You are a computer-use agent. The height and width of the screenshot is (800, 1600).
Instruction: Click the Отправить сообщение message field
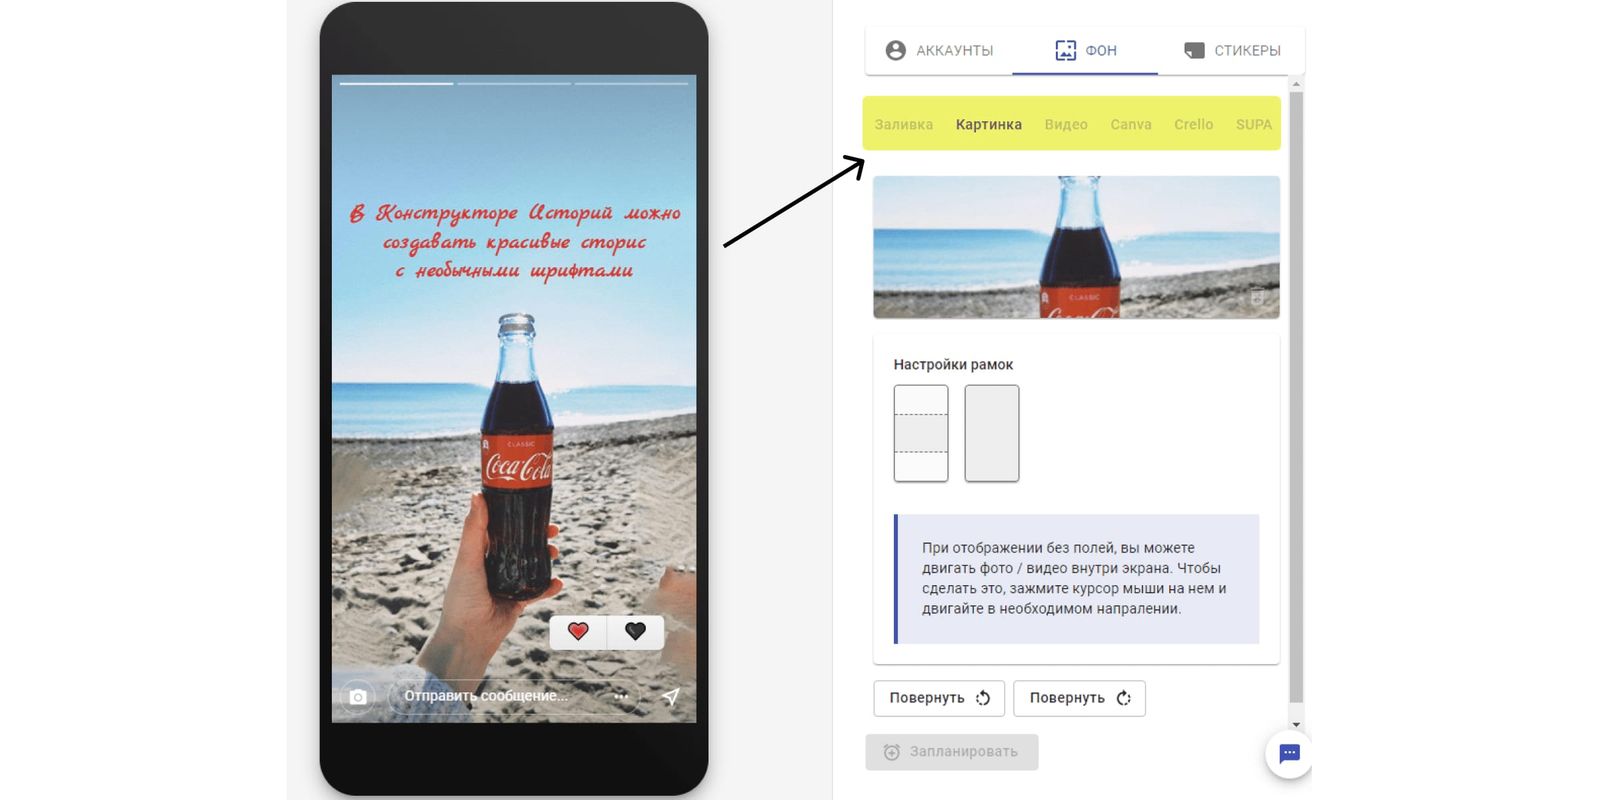point(516,696)
